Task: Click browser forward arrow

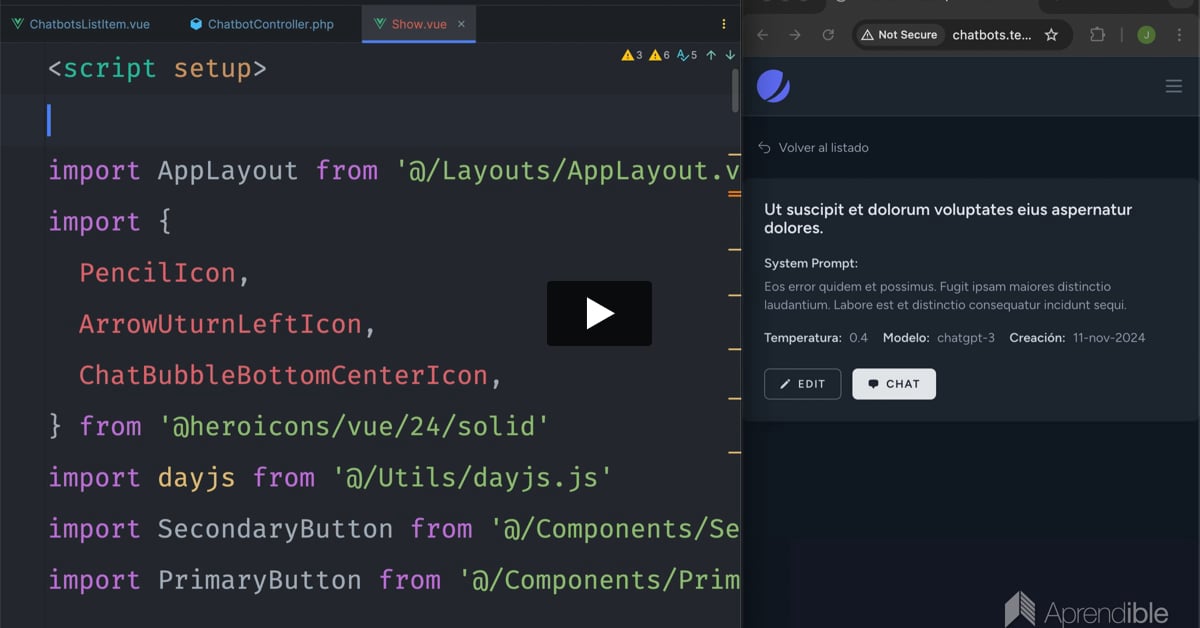Action: click(x=795, y=35)
